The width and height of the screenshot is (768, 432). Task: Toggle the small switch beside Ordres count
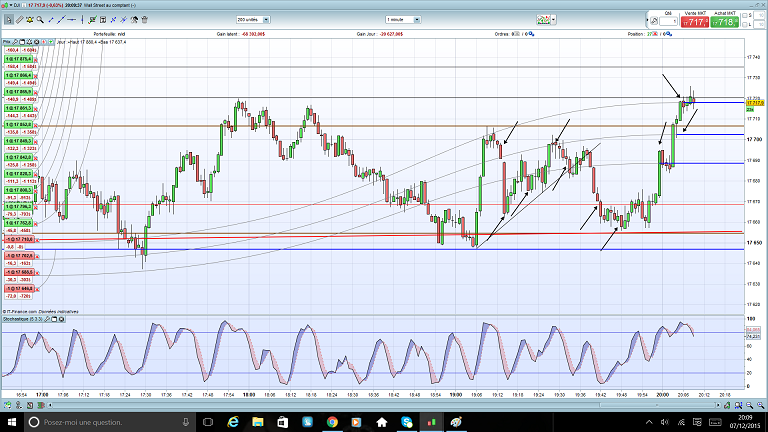tap(517, 34)
